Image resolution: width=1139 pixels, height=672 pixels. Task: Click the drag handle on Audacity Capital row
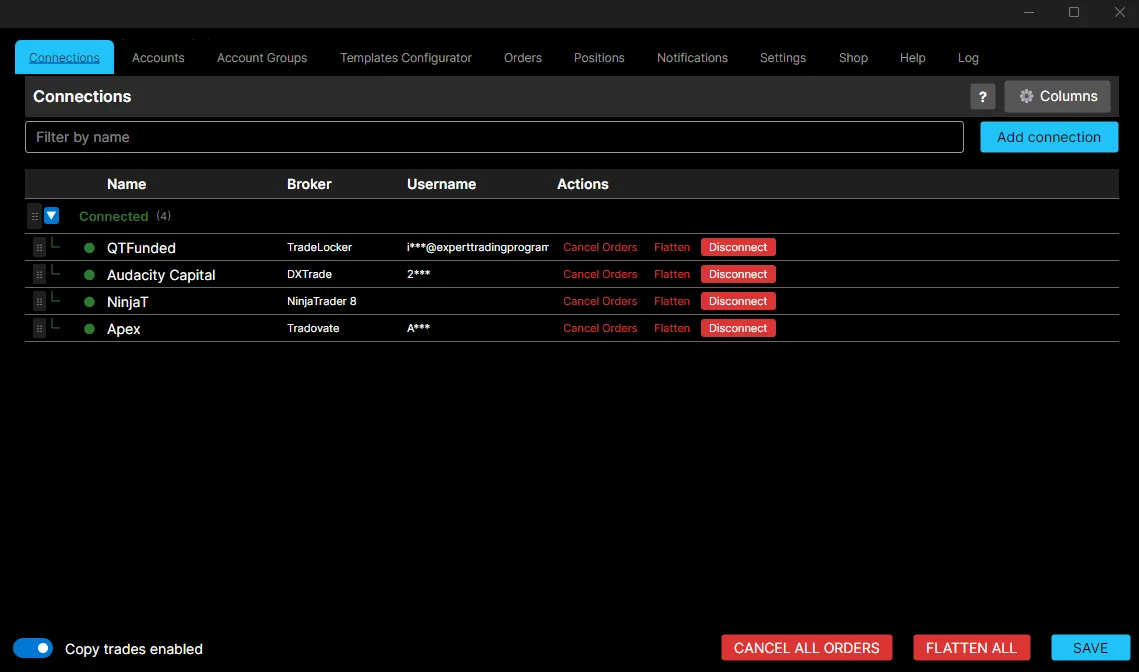click(39, 275)
